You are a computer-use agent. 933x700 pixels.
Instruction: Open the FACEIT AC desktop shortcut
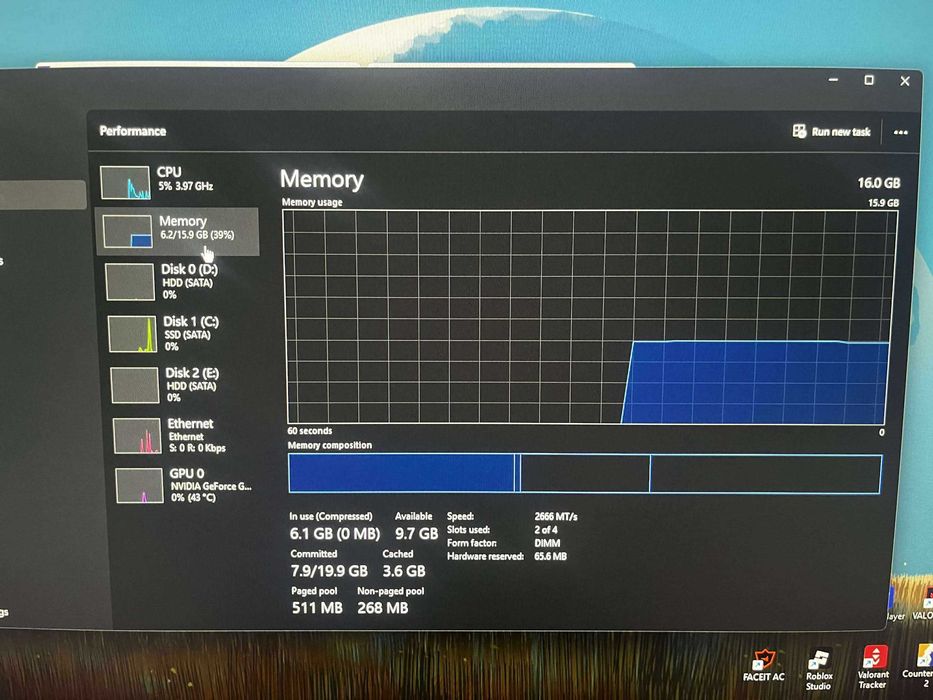click(763, 665)
